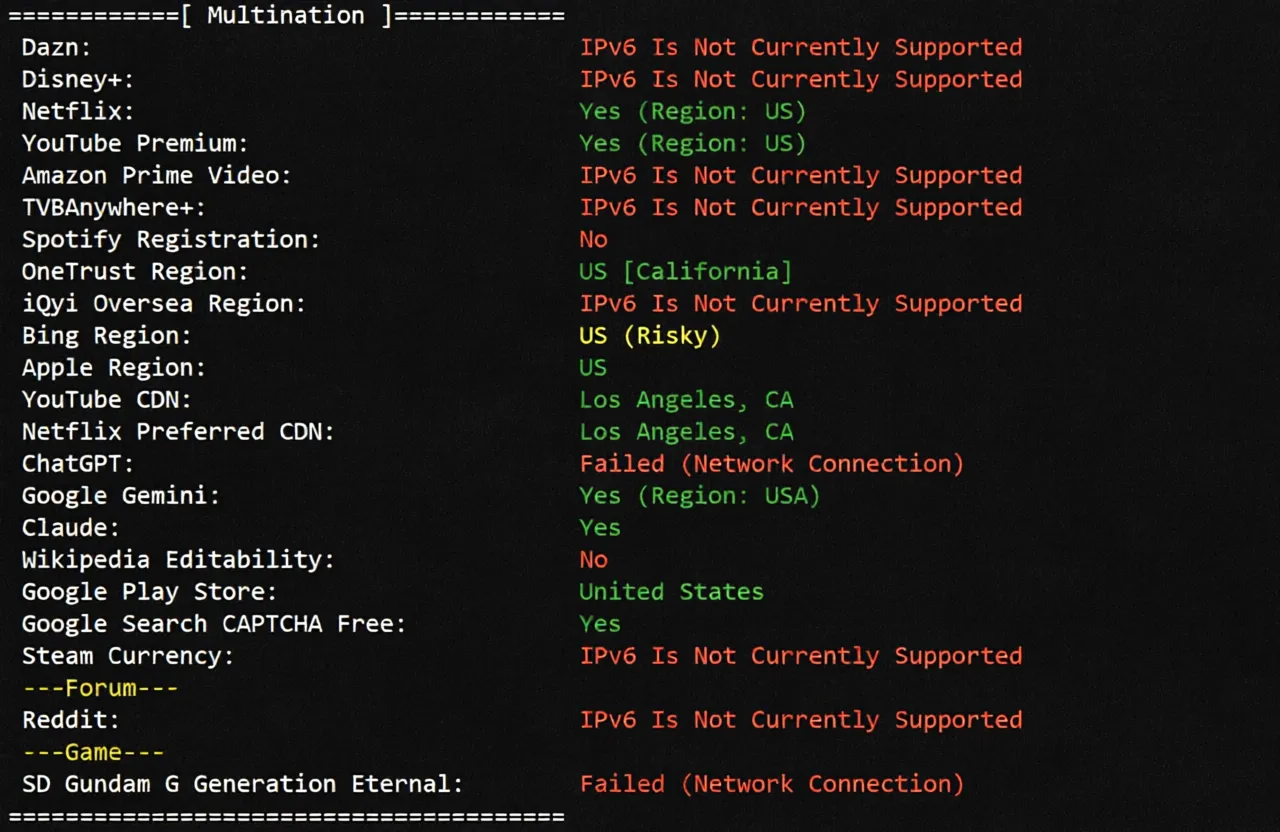Click the '---Game---' section heading
Image resolution: width=1280 pixels, height=832 pixels.
click(93, 752)
